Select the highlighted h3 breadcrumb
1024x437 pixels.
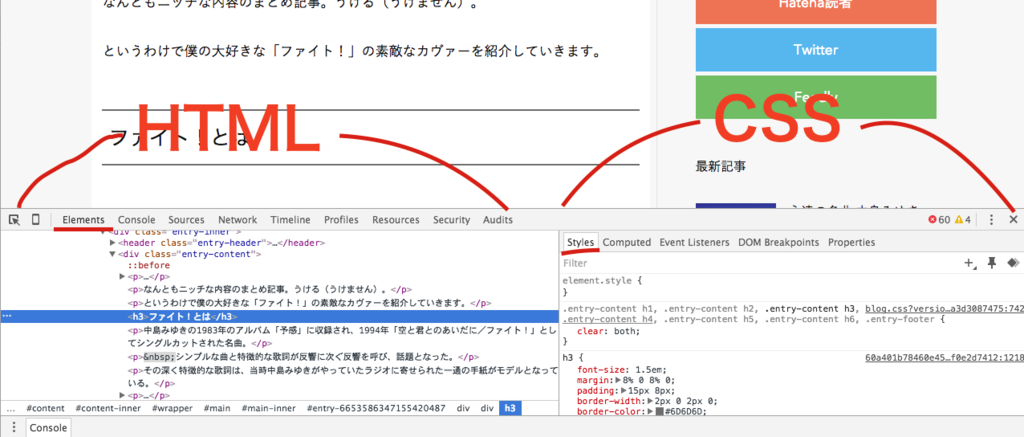[x=511, y=408]
